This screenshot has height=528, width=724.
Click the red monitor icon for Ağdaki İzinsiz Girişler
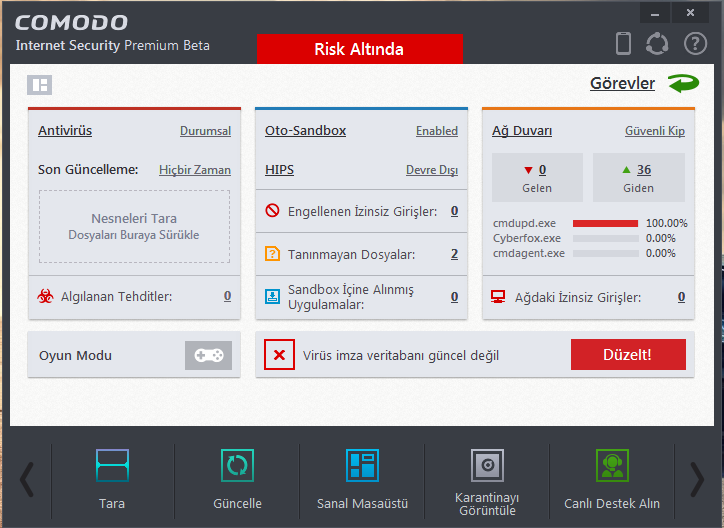pyautogui.click(x=498, y=297)
